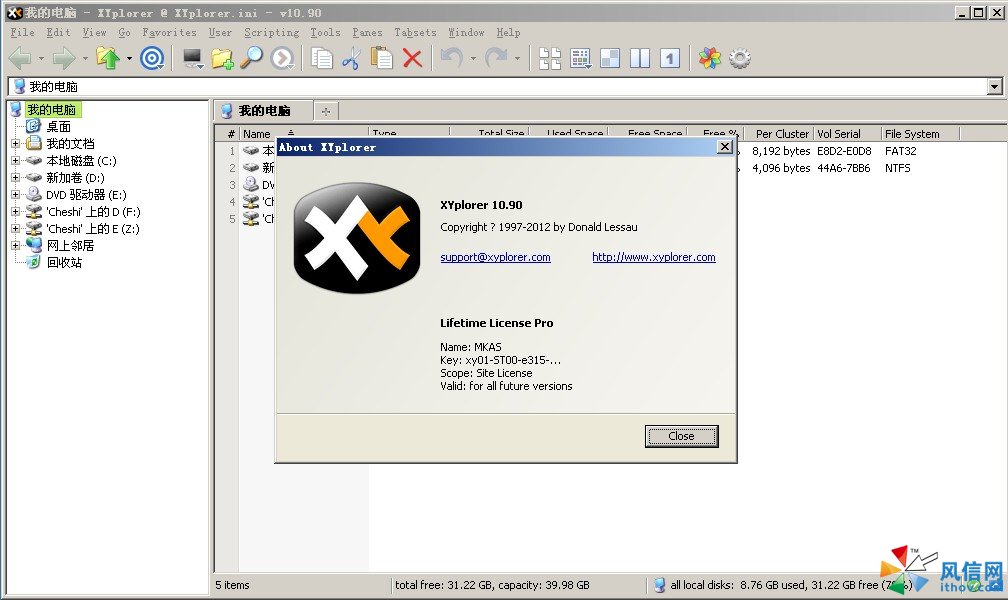This screenshot has width=1008, height=600.
Task: Open support@xyplorer.com email link
Action: pyautogui.click(x=495, y=257)
